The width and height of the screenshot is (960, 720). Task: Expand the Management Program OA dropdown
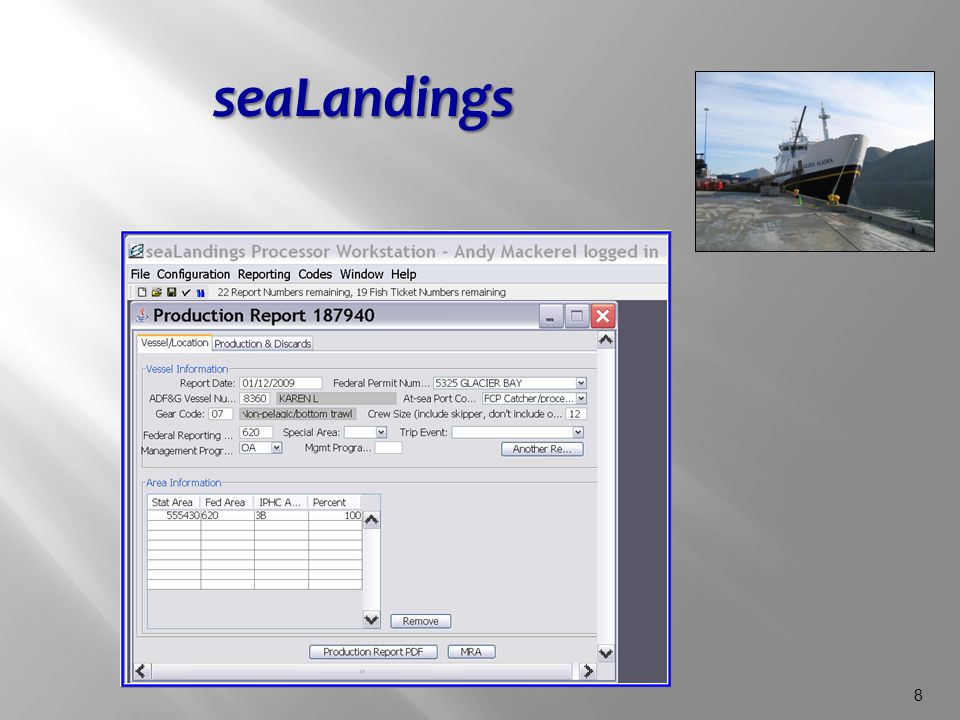click(x=276, y=448)
